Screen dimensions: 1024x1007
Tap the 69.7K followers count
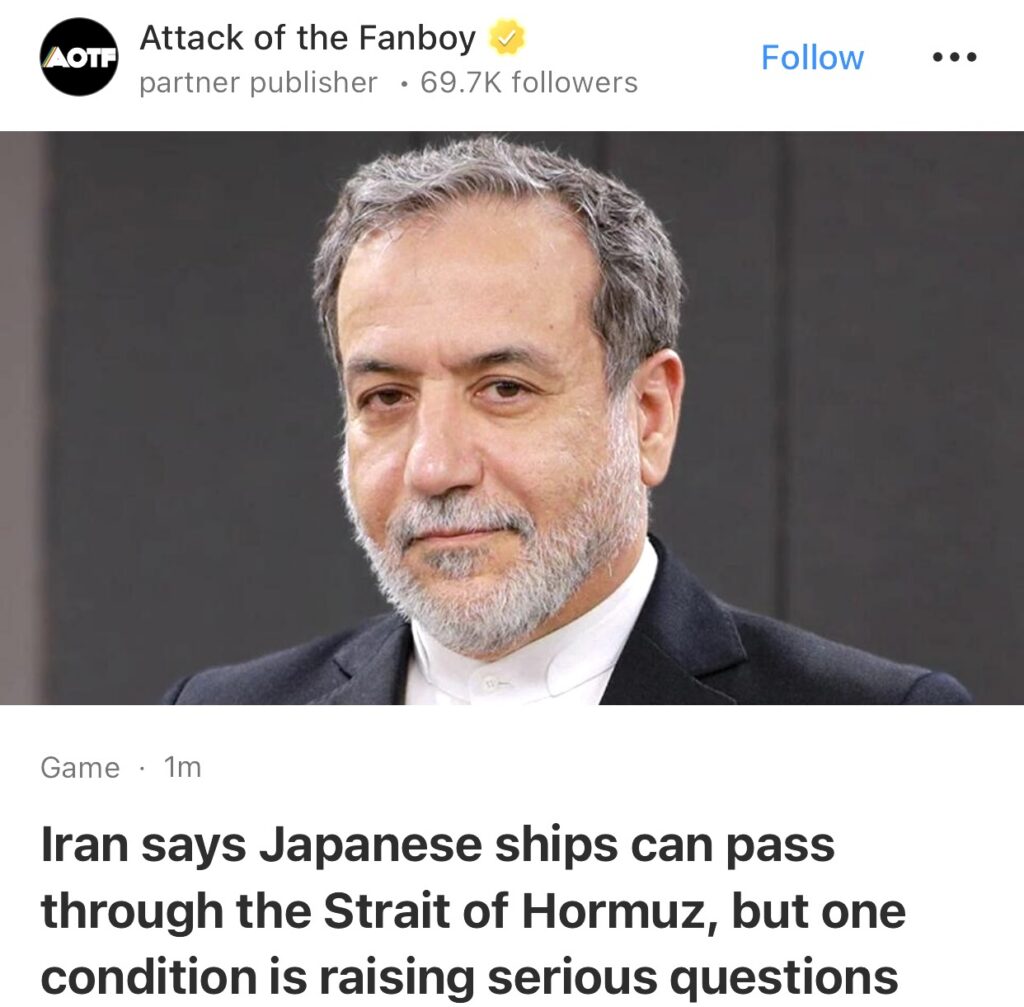coord(529,83)
